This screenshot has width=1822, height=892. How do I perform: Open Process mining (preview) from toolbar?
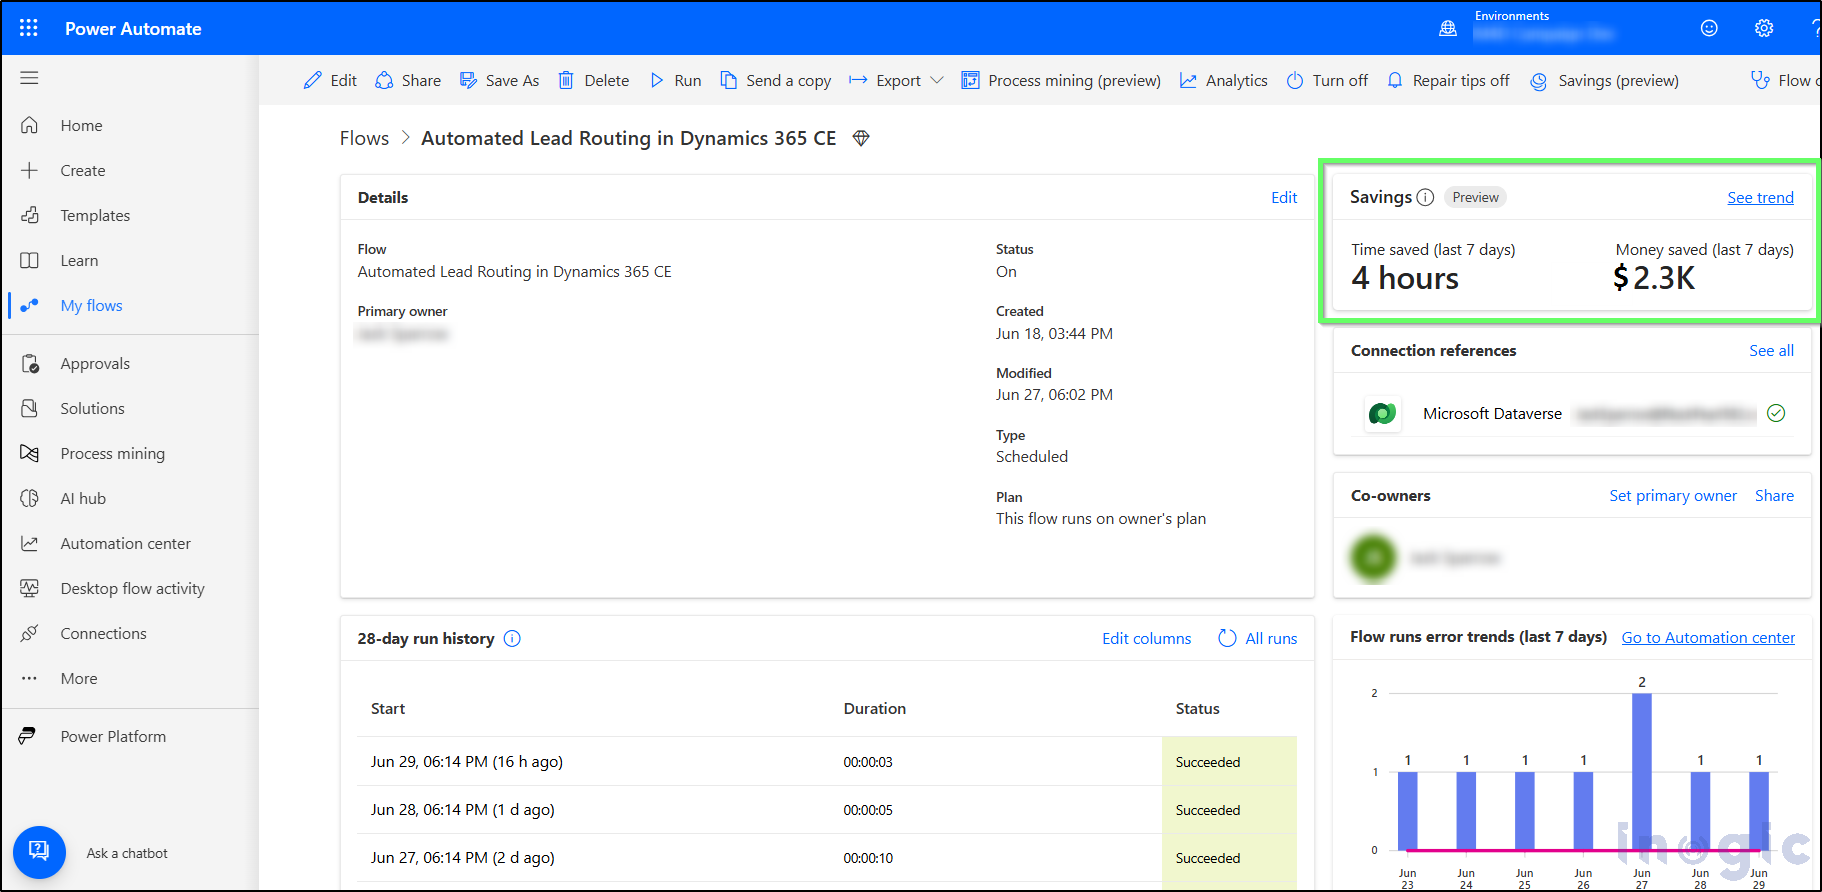pos(1061,80)
